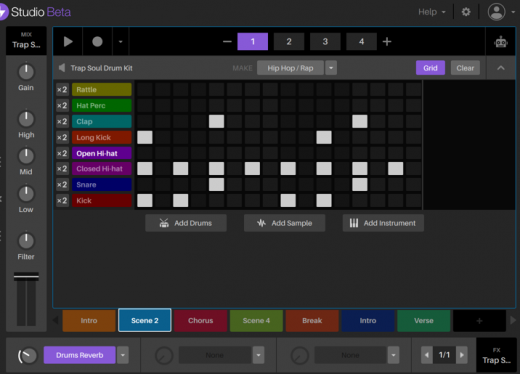This screenshot has height=374, width=520.
Task: Open the robot auto-generate icon
Action: tap(501, 42)
